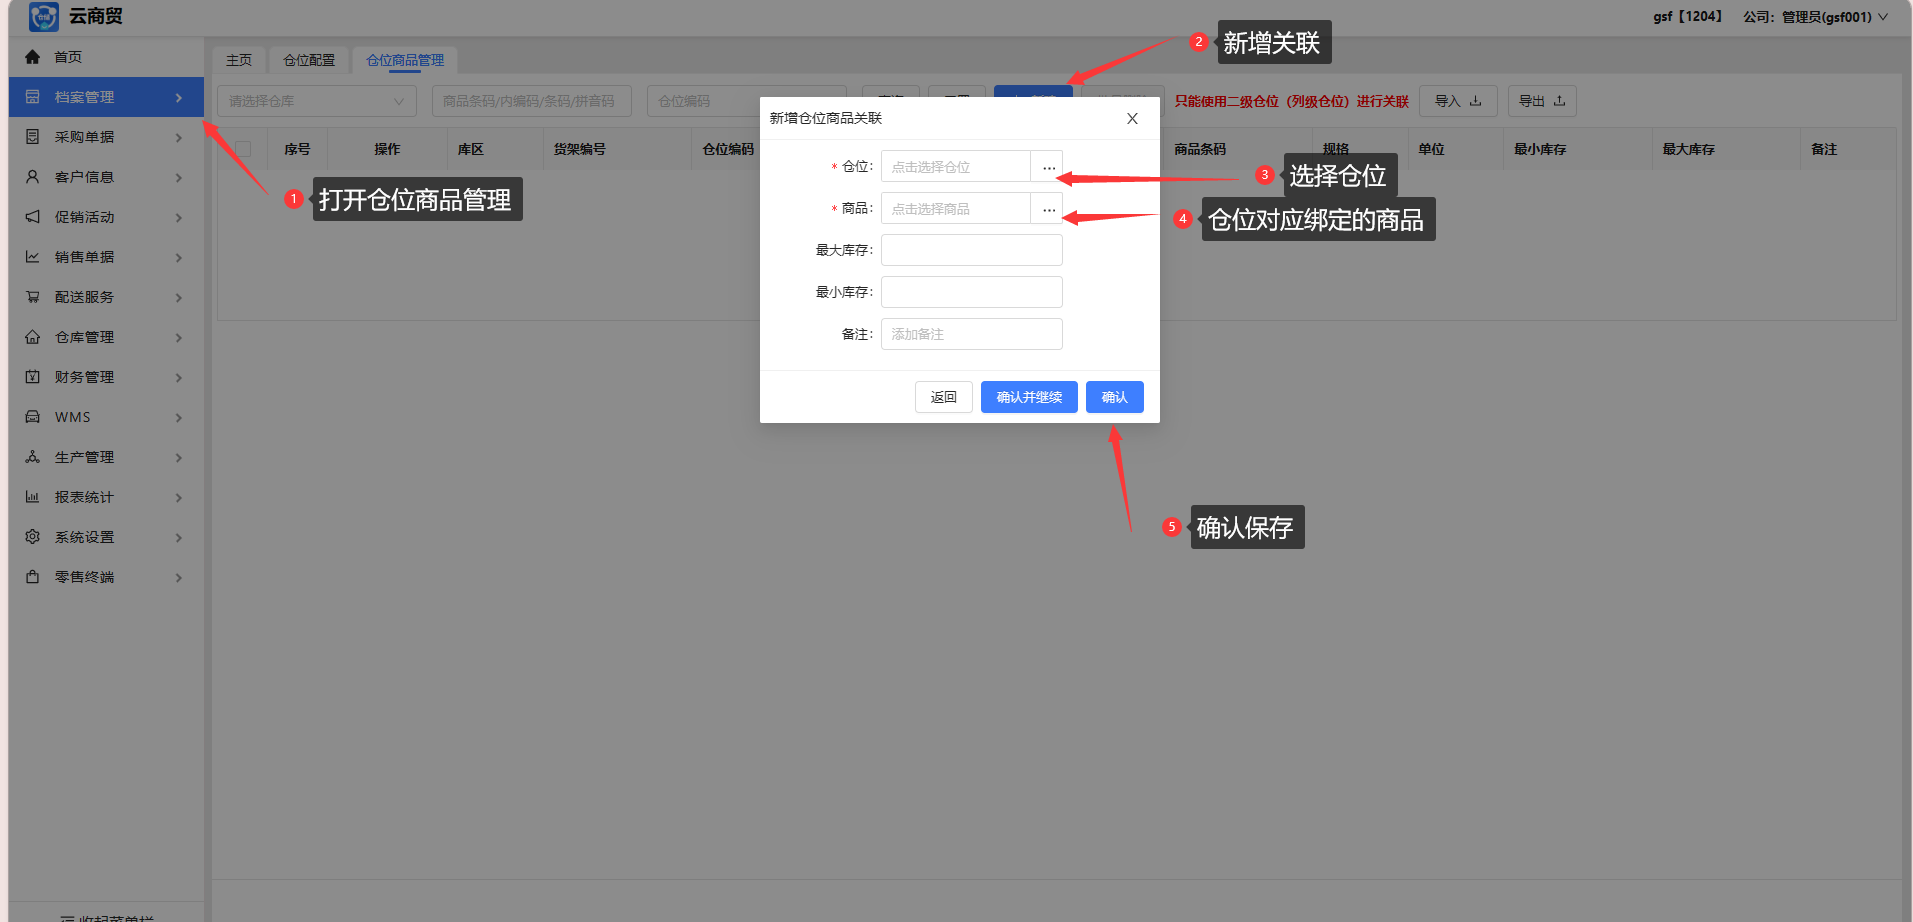Click the 首页 home icon in sidebar
The image size is (1913, 922).
click(x=32, y=57)
